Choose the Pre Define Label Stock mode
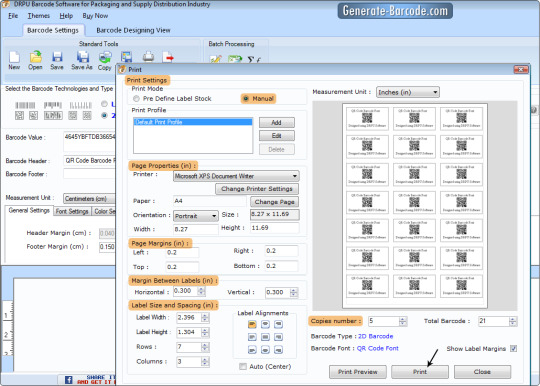 tap(136, 98)
